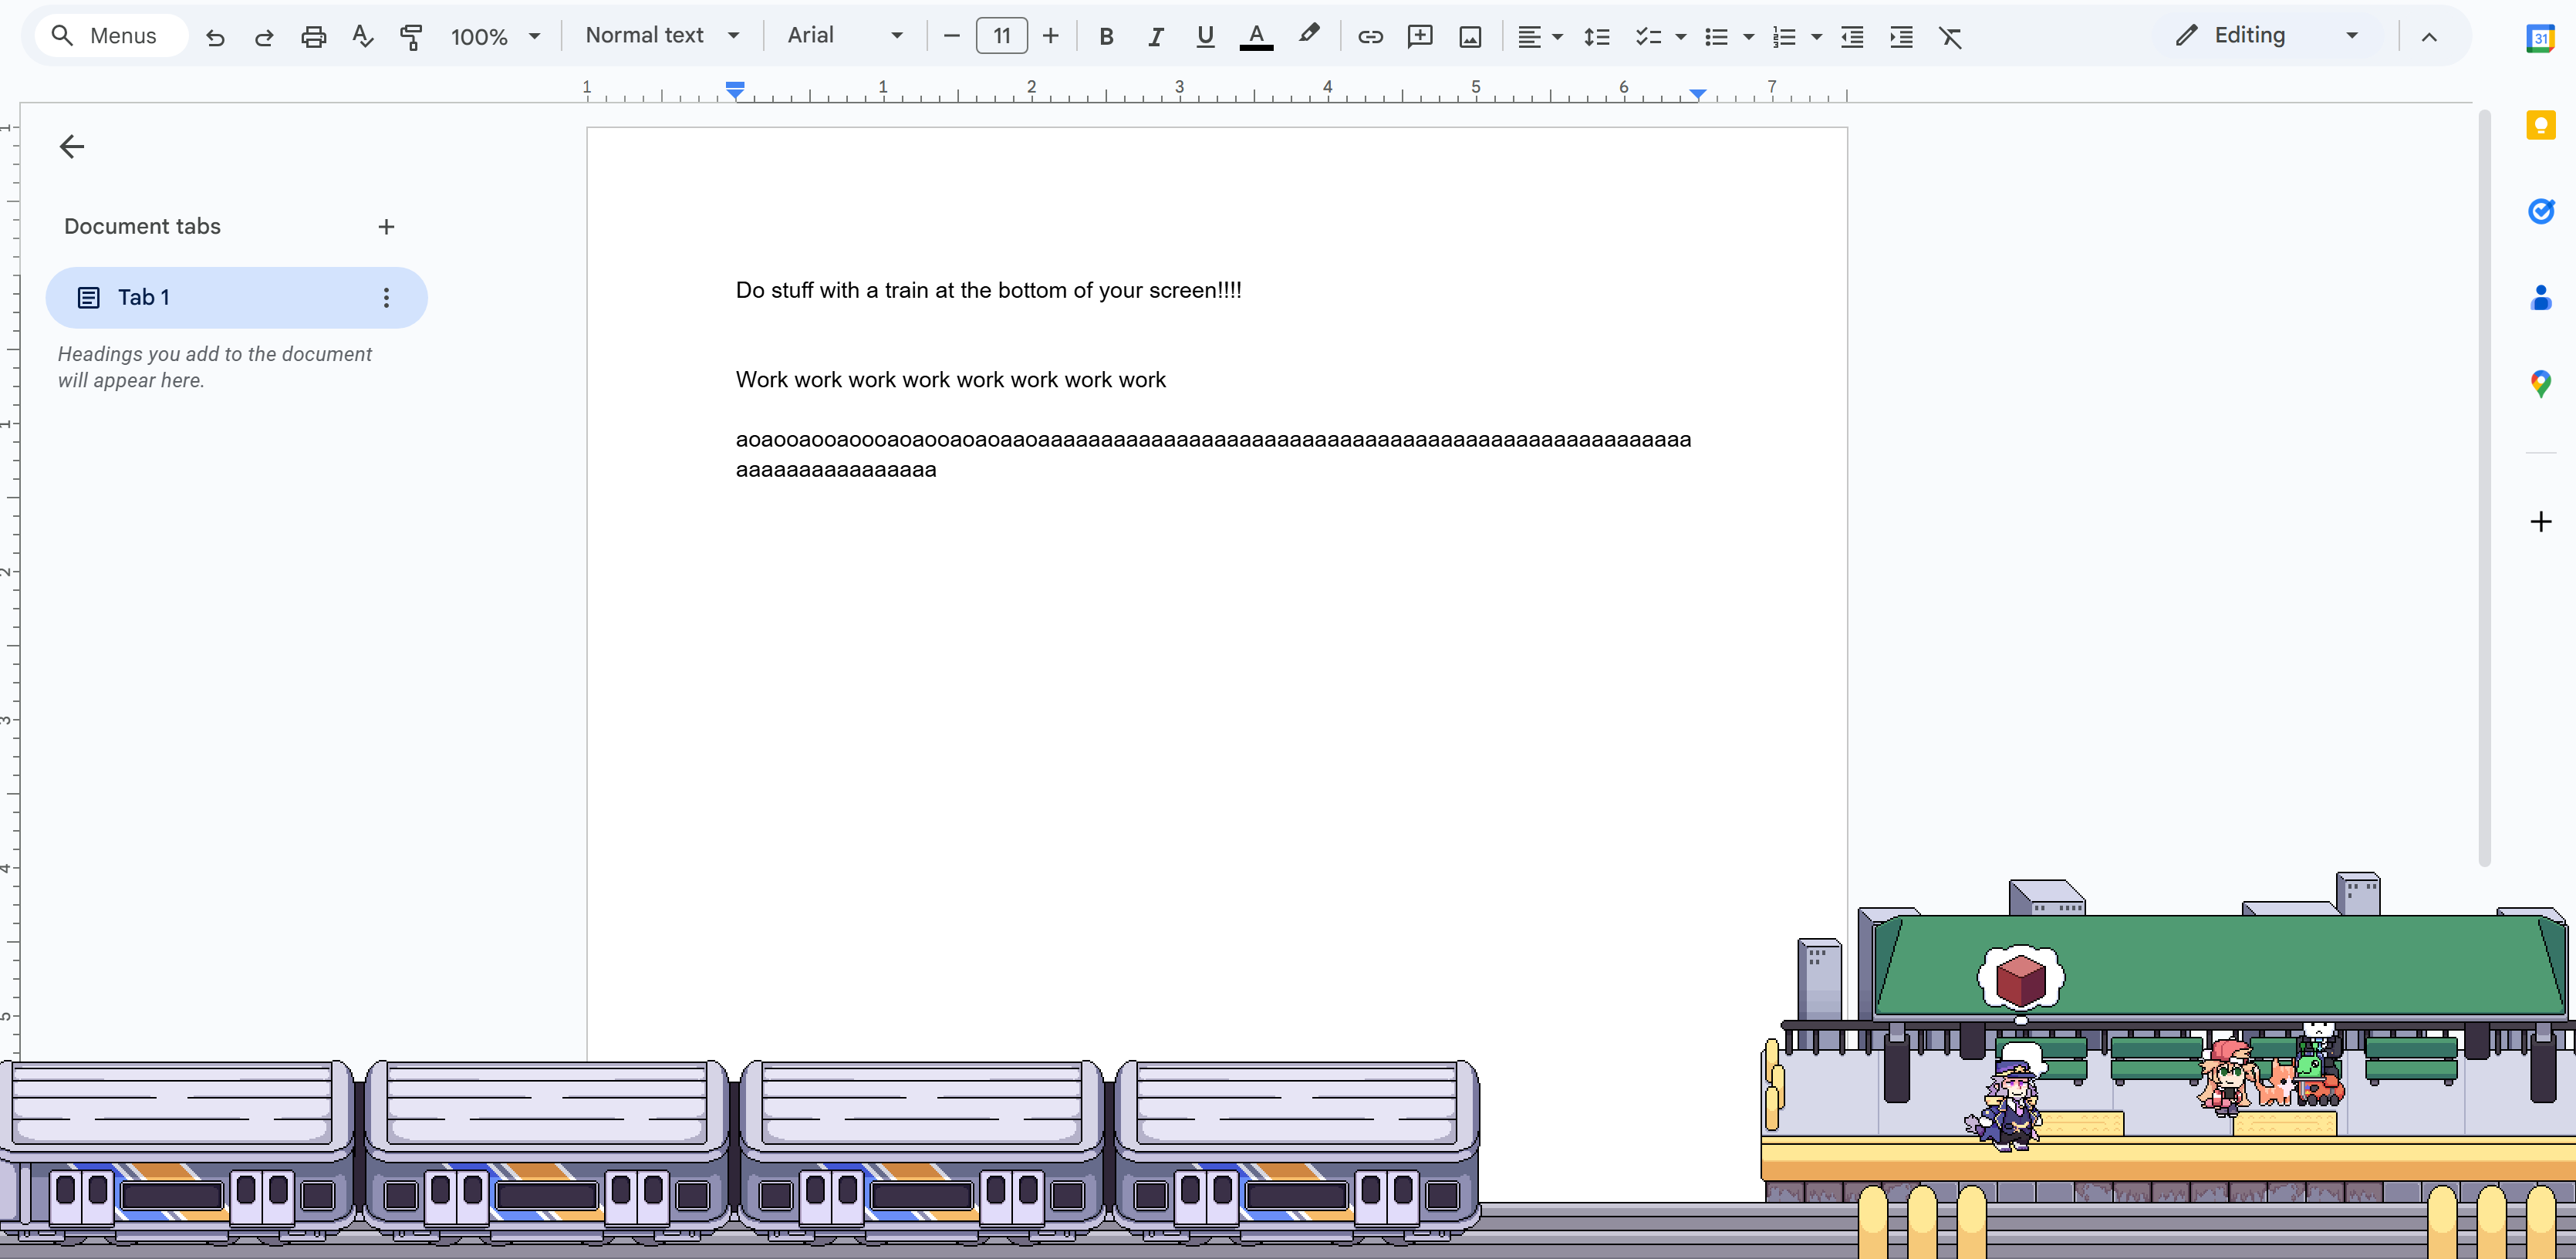The height and width of the screenshot is (1259, 2576).
Task: Click the right indent marker on ruler
Action: [1698, 94]
